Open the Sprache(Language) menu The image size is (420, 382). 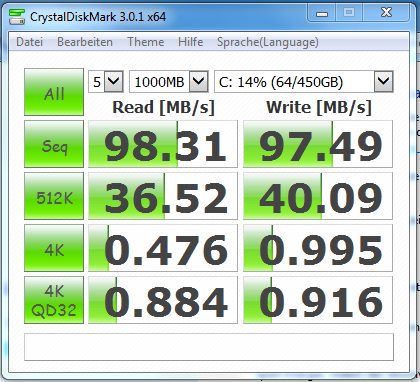point(268,42)
